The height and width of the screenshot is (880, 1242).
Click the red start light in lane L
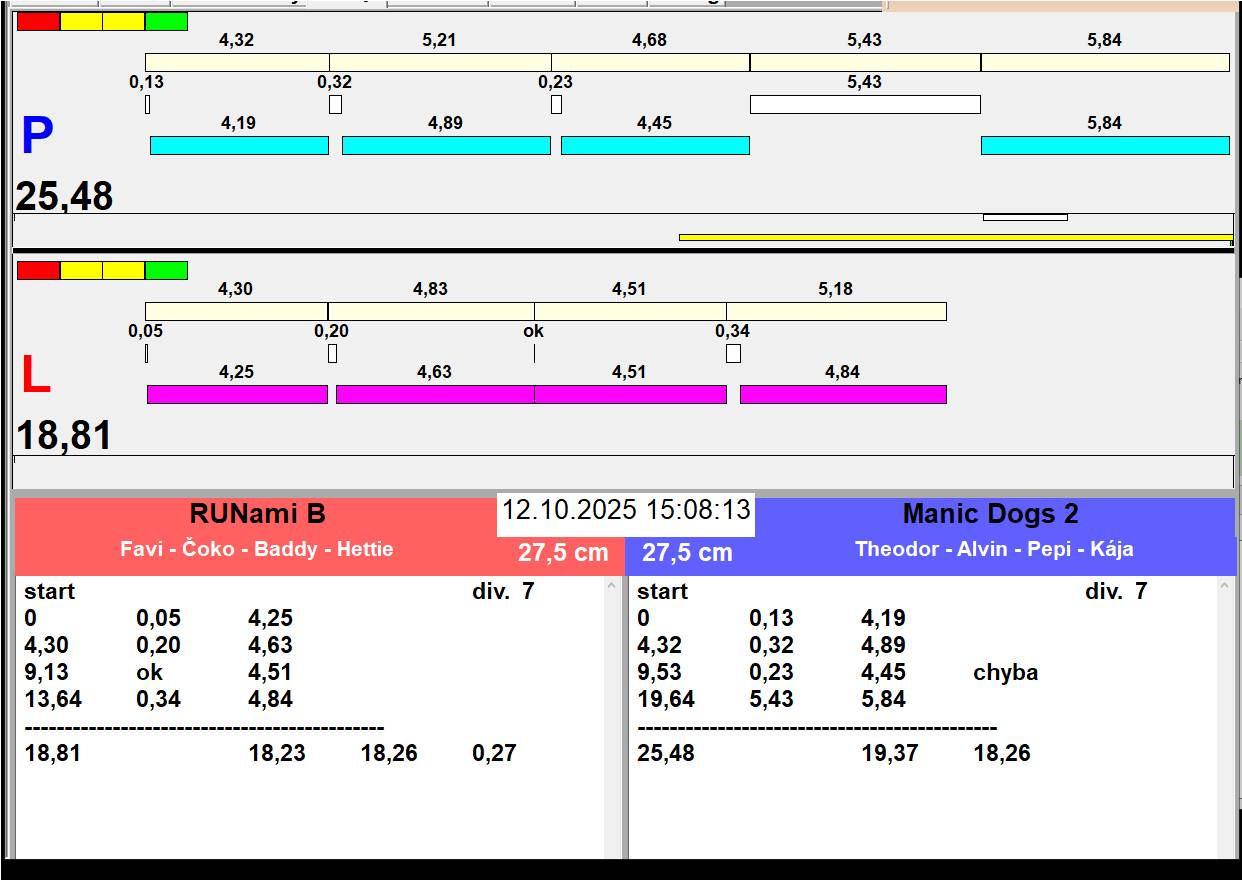click(38, 270)
